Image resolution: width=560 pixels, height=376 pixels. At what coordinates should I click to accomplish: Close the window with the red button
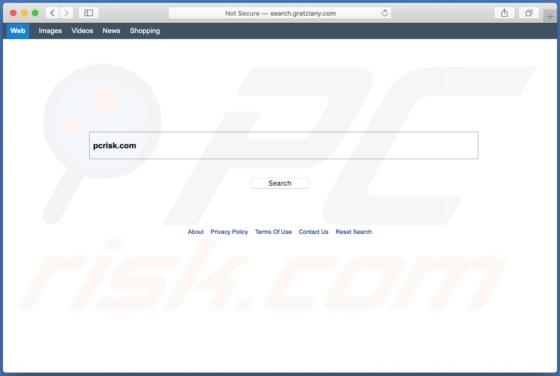13,13
